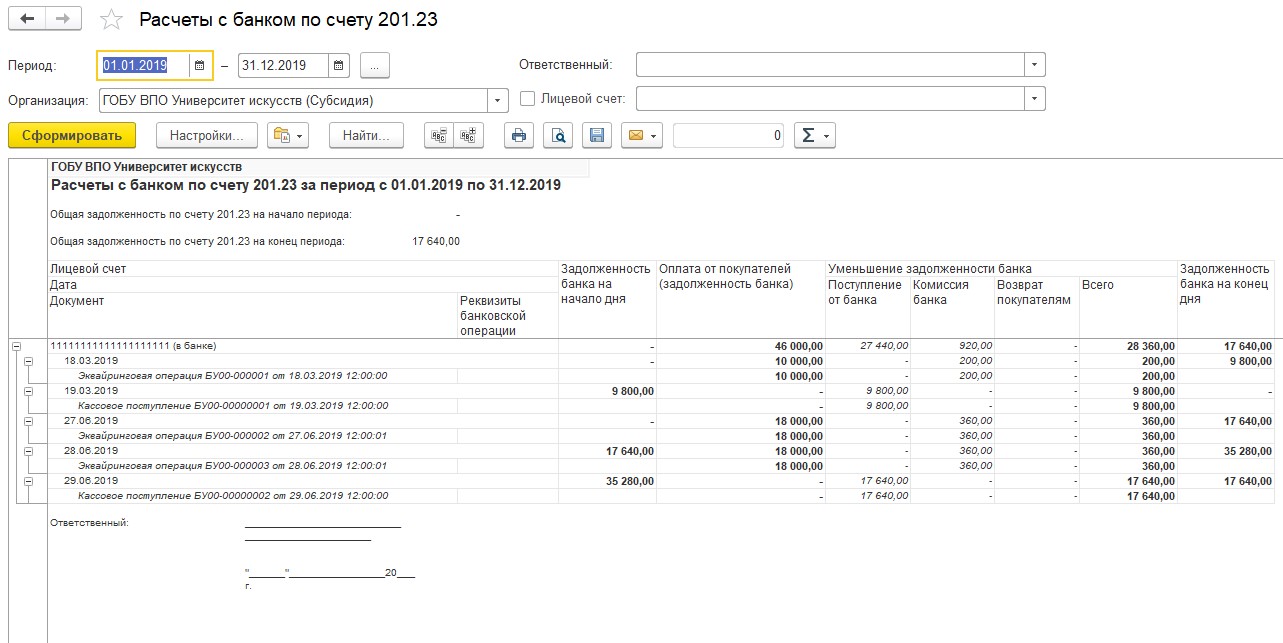Collapse the 27.06.2019 date group
1283x643 pixels.
coord(28,421)
